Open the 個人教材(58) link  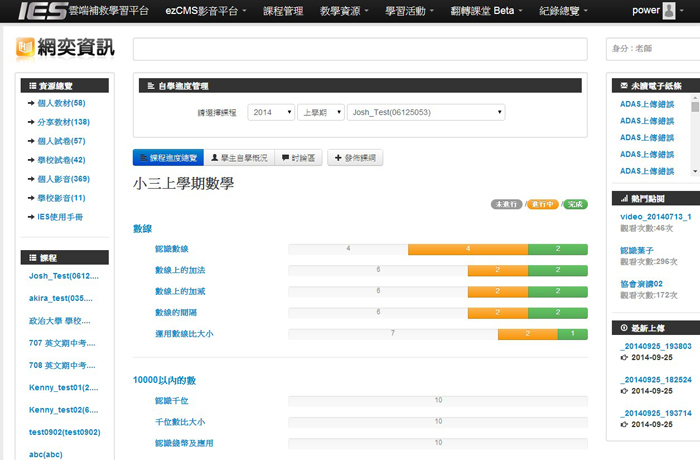[61, 103]
